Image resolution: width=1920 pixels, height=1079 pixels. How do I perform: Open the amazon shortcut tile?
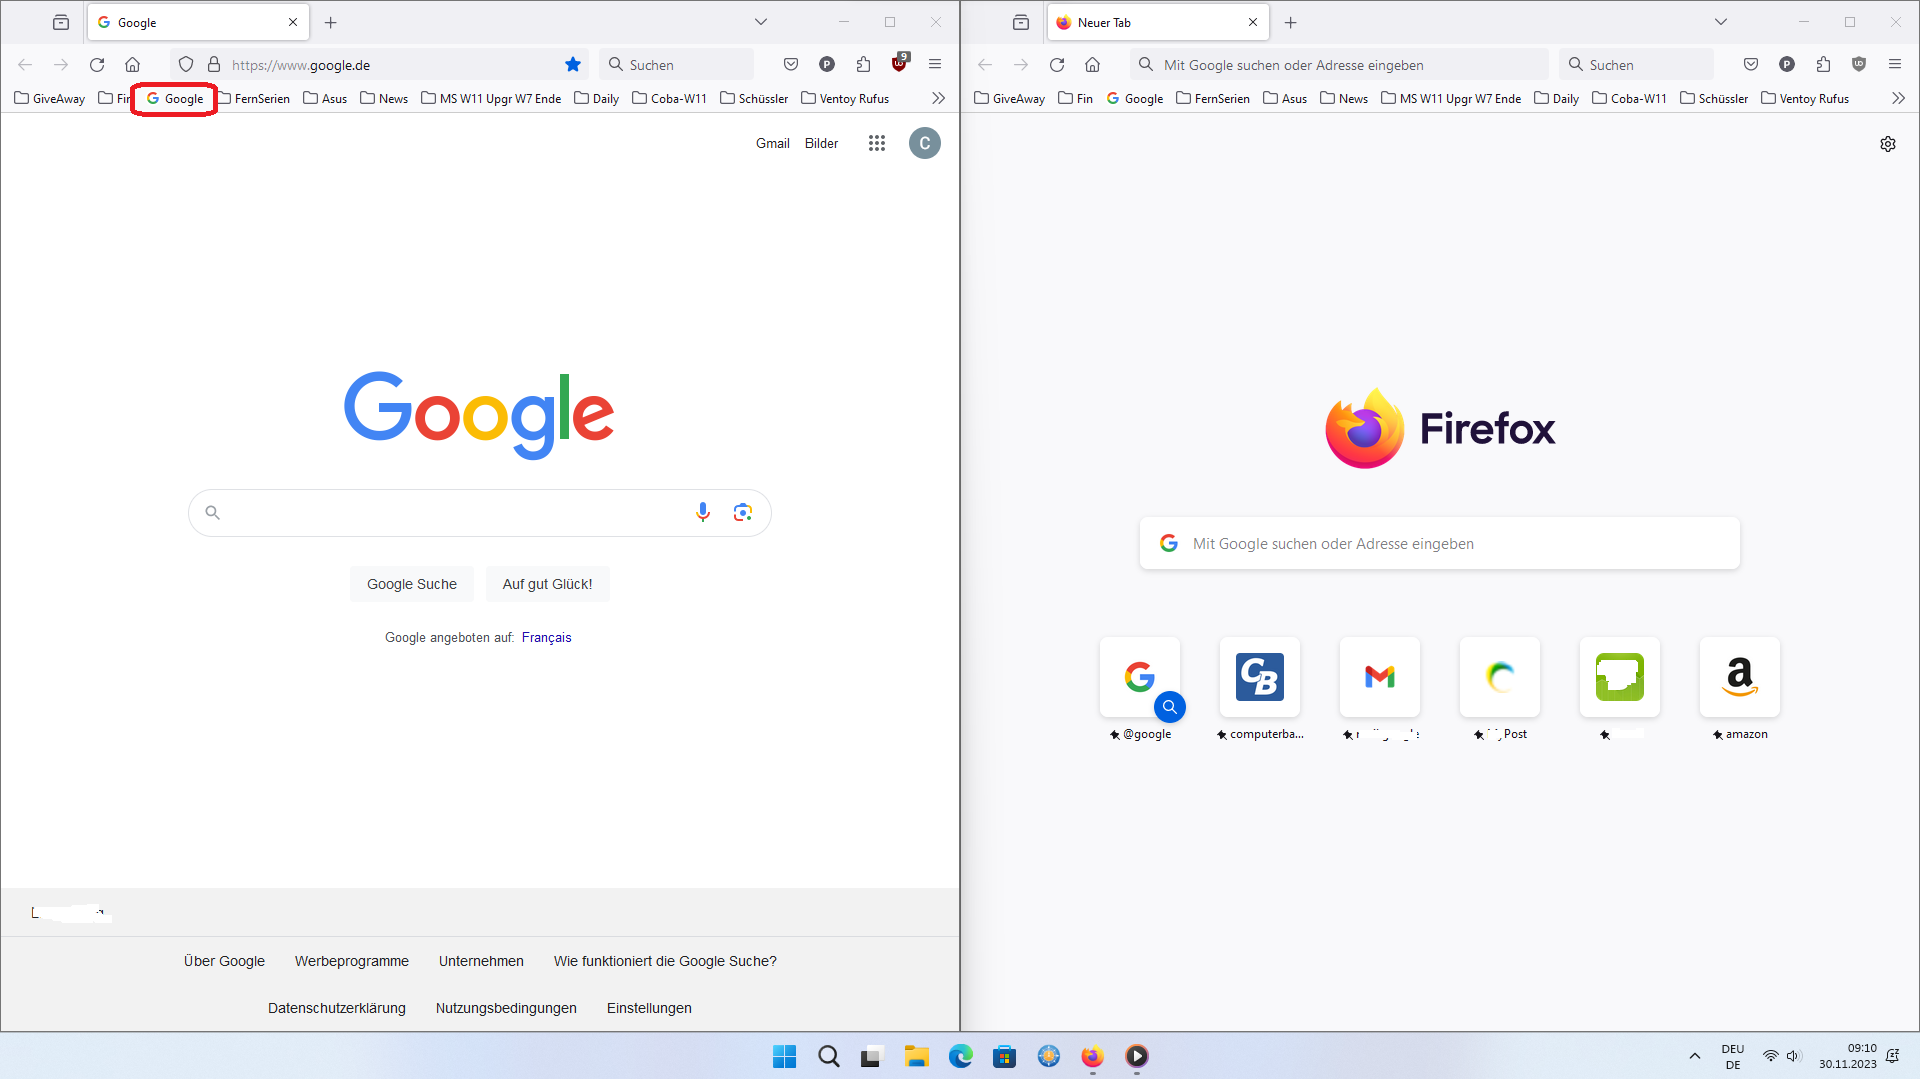click(x=1740, y=677)
